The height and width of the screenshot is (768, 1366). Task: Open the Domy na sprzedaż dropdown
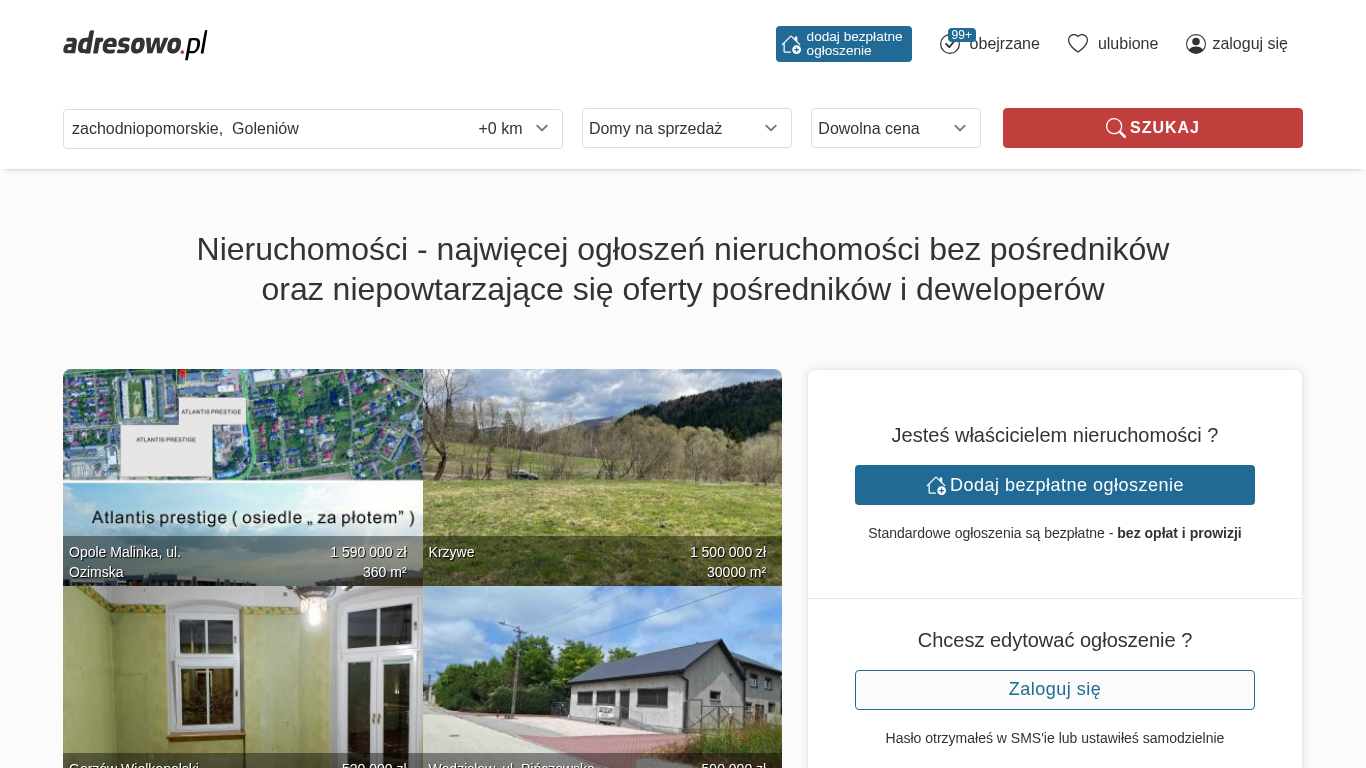(x=686, y=128)
